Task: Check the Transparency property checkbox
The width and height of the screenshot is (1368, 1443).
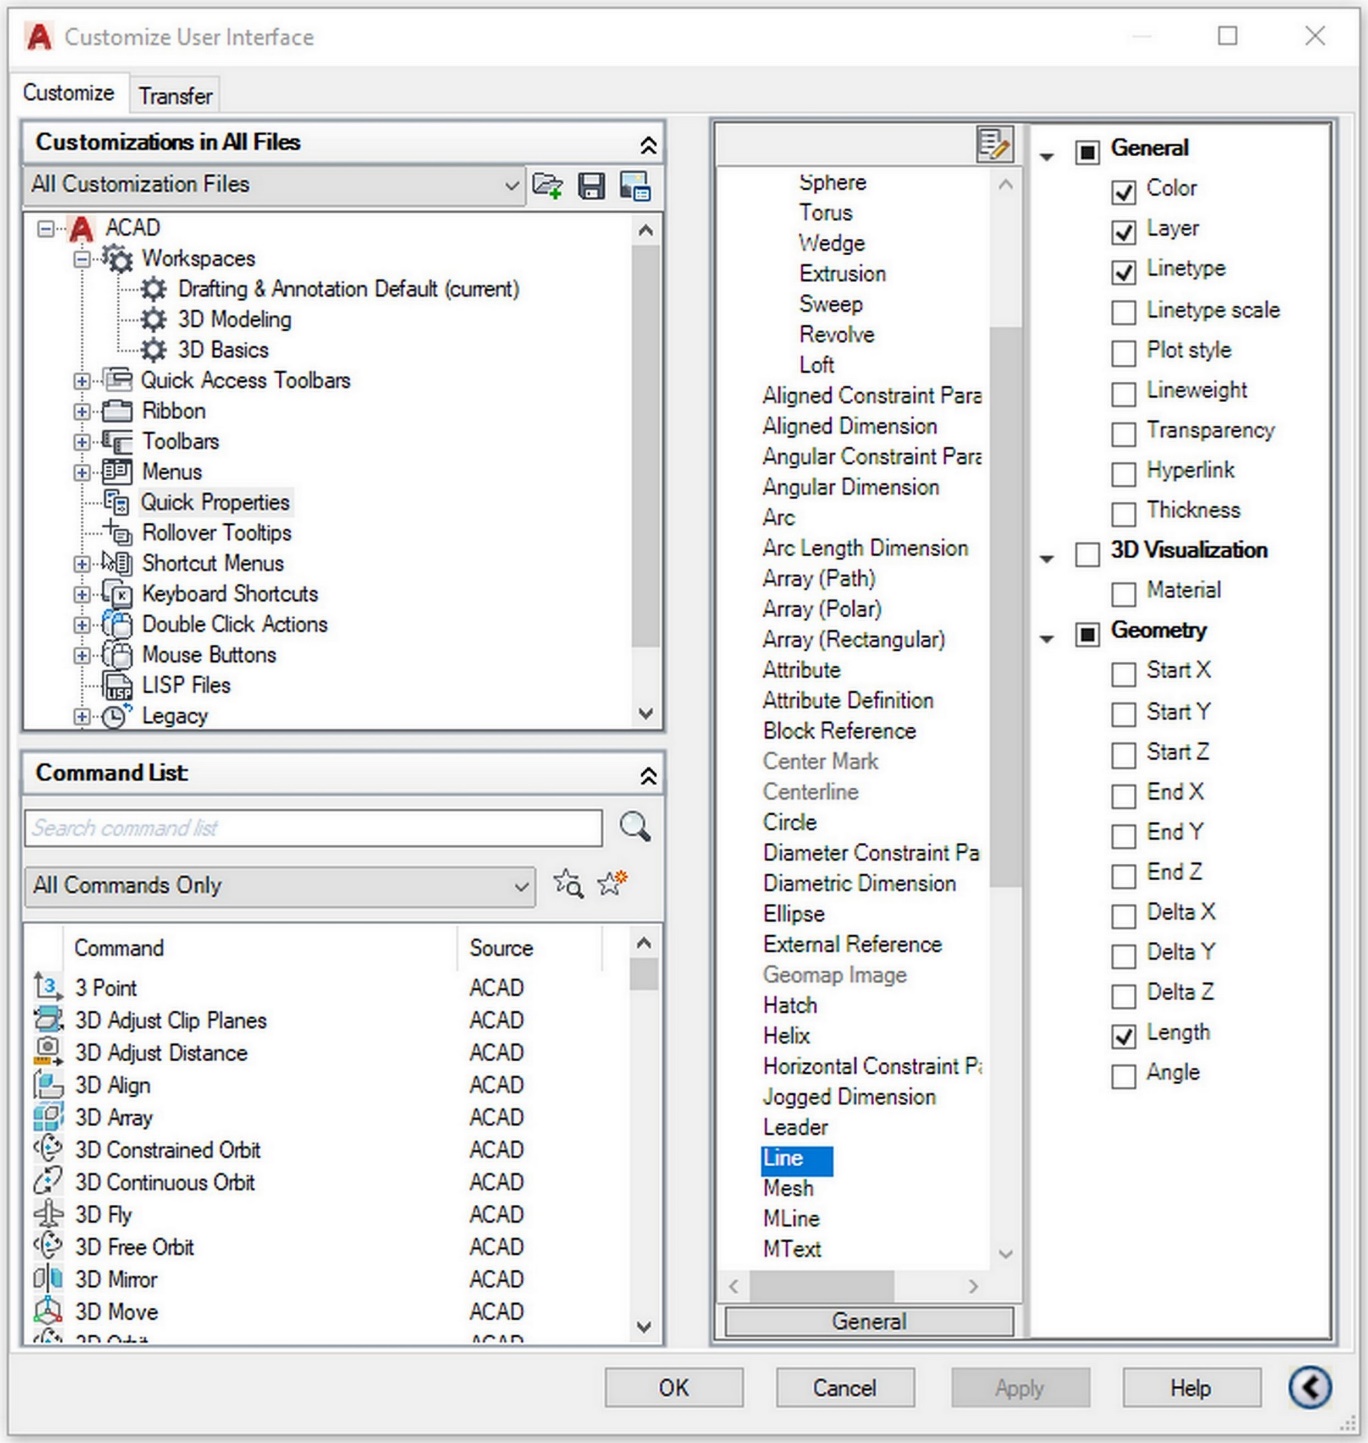Action: (x=1124, y=433)
